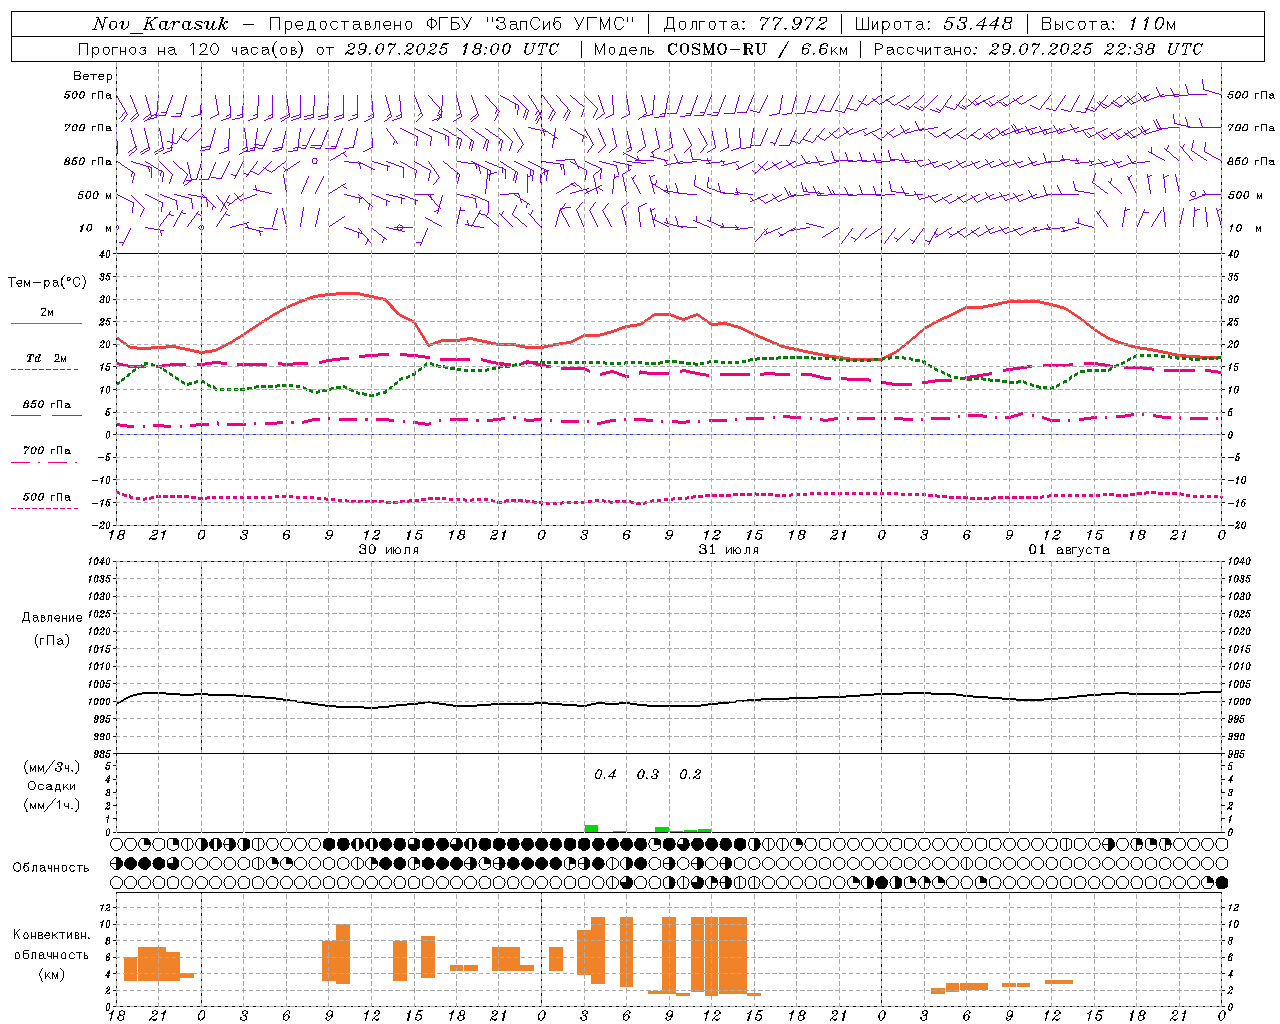Click the 0.3 precipitation value label
Image resolution: width=1280 pixels, height=1024 pixels.
(x=648, y=774)
